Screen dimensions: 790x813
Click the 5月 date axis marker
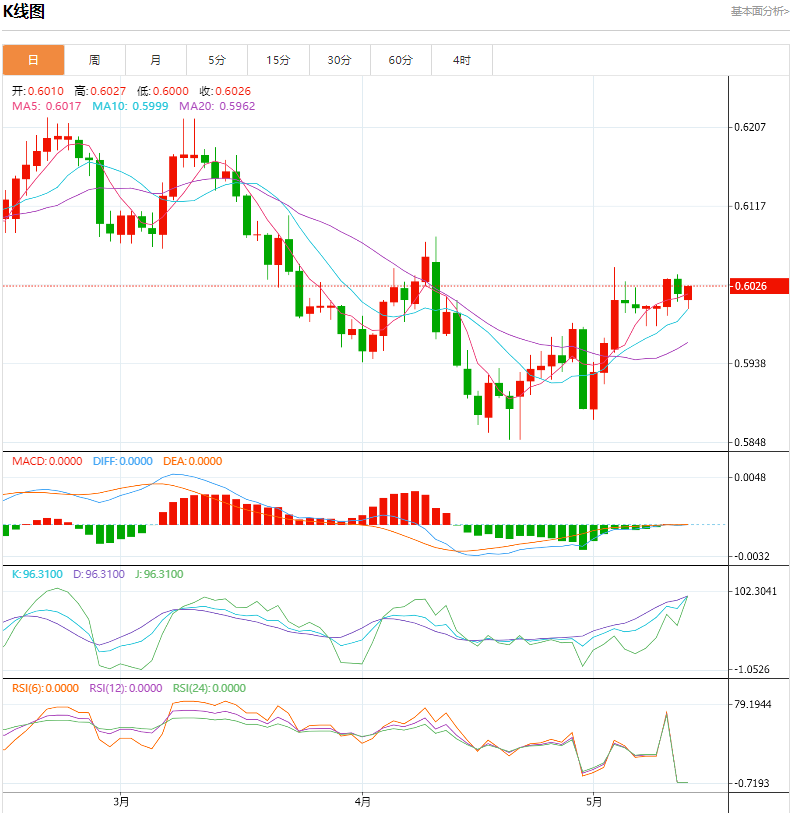click(x=594, y=800)
